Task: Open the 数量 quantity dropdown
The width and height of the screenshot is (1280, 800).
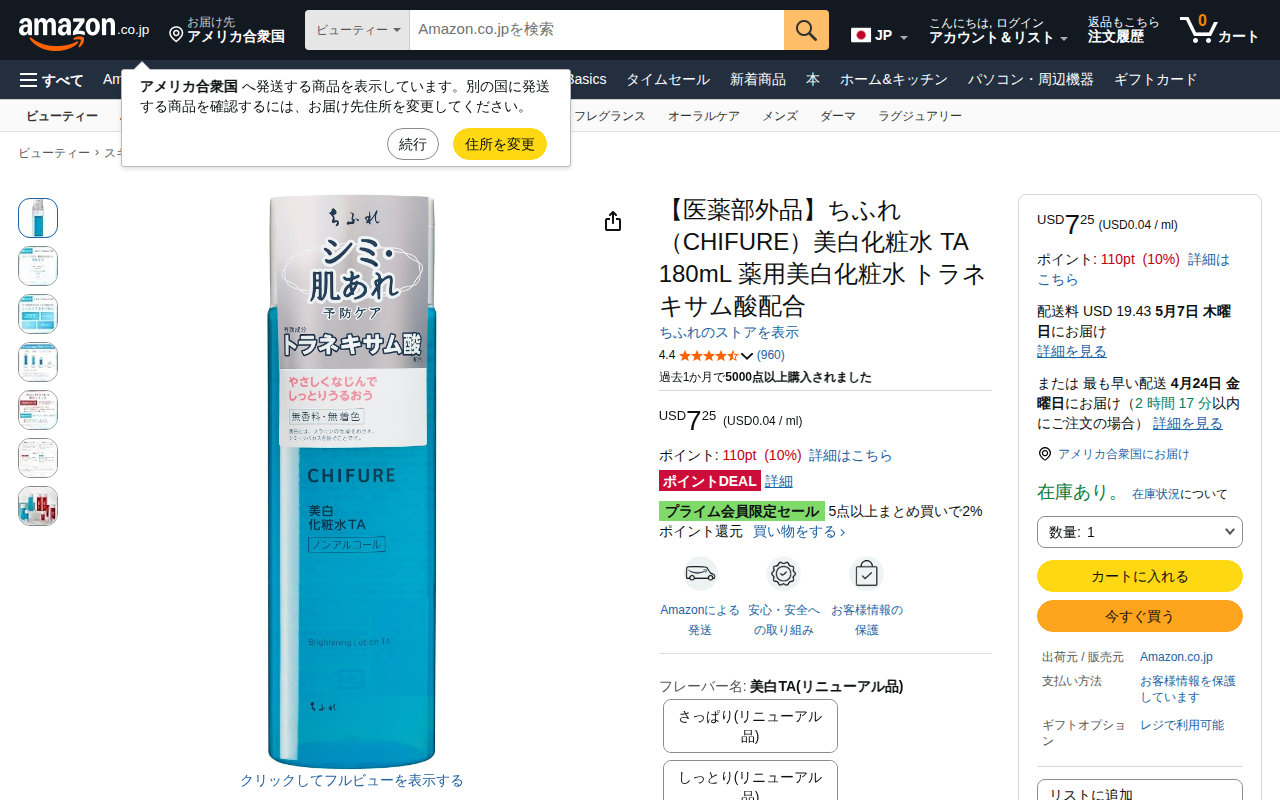Action: tap(1140, 532)
